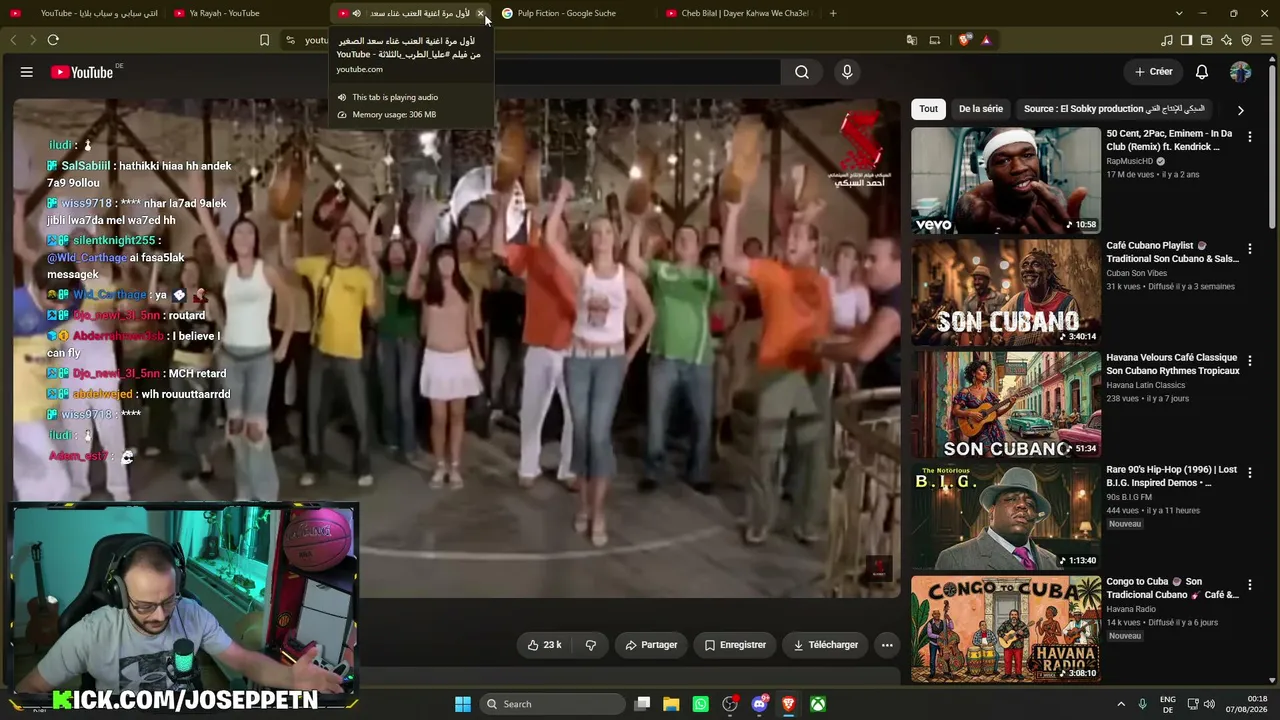Toggle the browser sidebar panel
The width and height of the screenshot is (1280, 720).
click(1187, 40)
